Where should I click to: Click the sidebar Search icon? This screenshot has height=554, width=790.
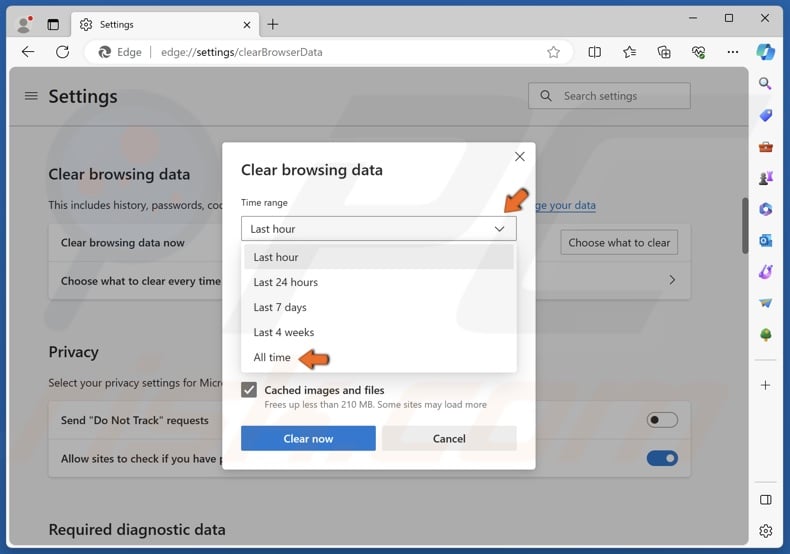[765, 84]
